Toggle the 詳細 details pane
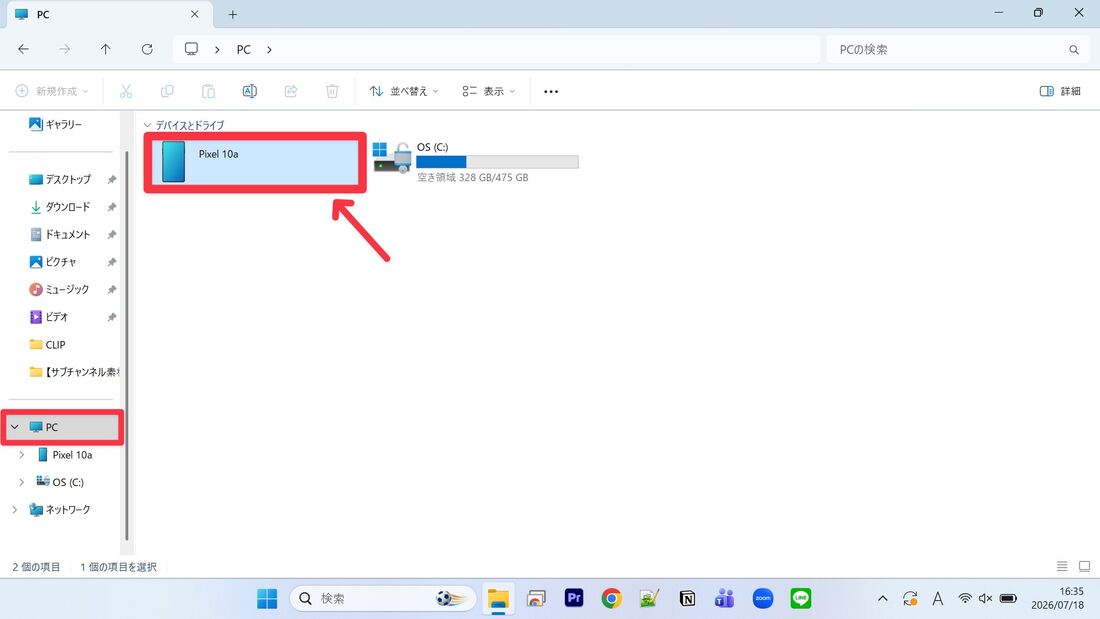The image size is (1100, 619). coord(1060,91)
